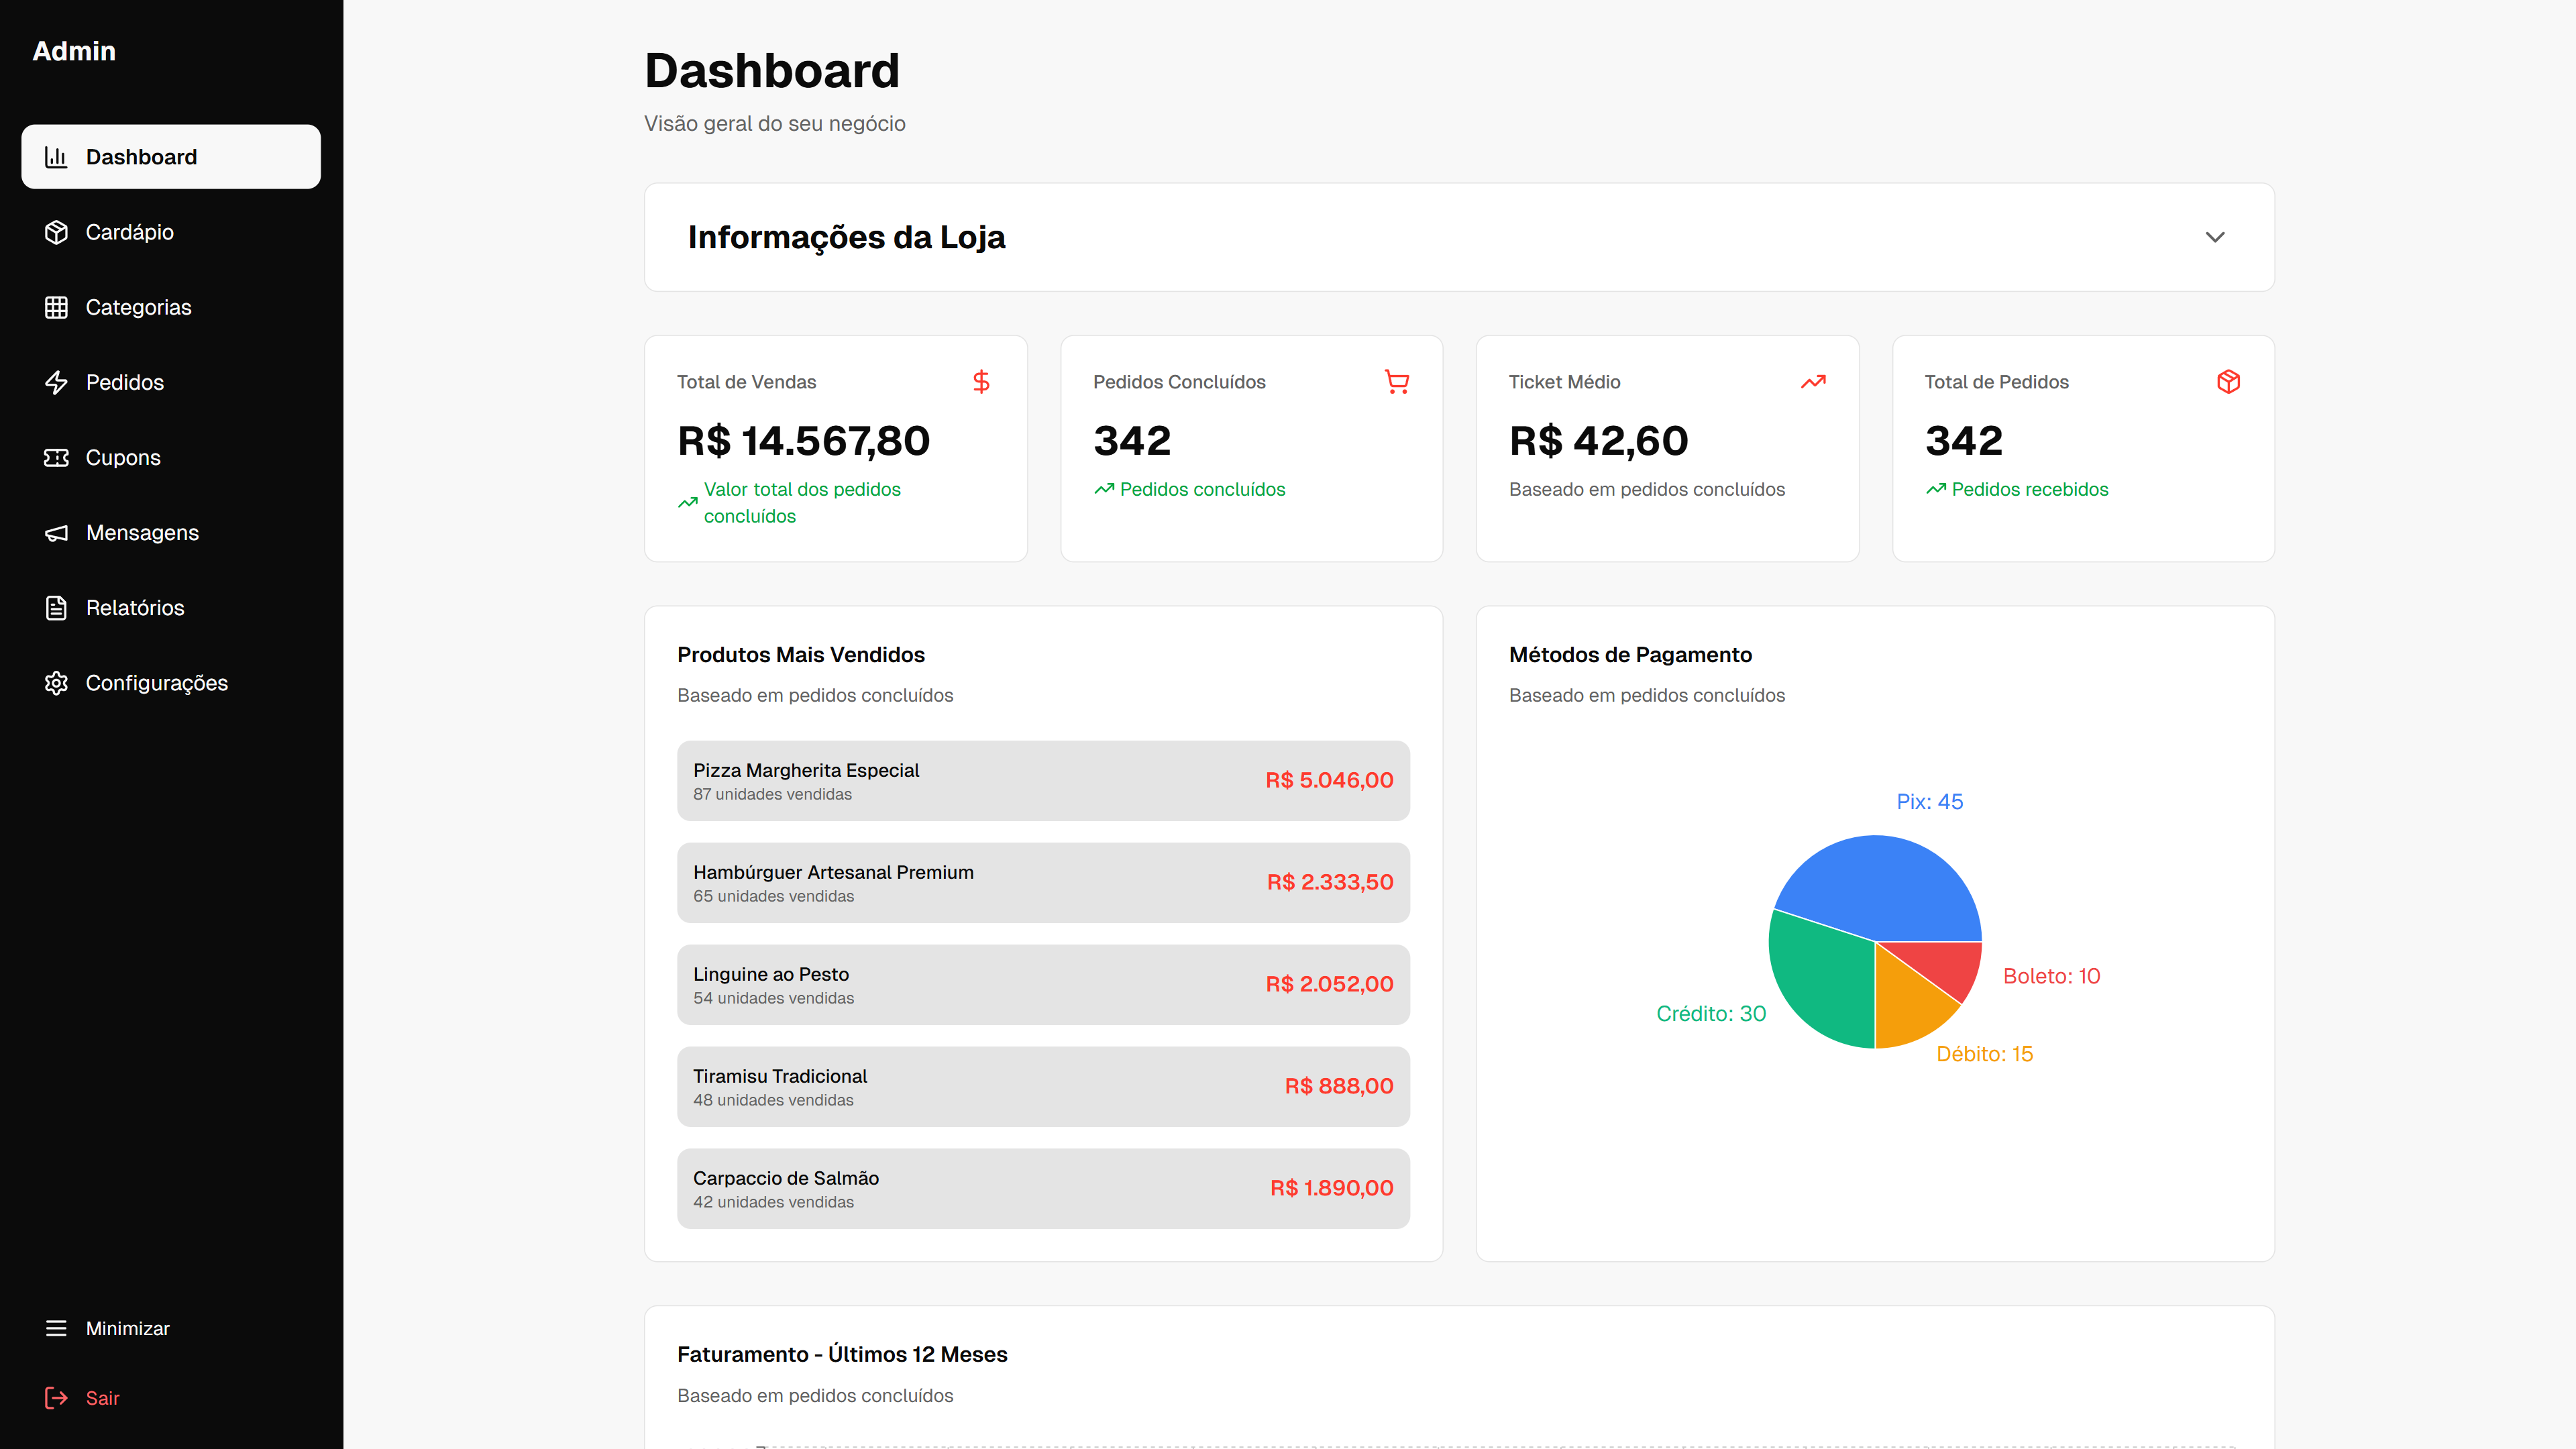Click the Configurações gear icon
Screen dimensions: 2576x1449
click(57, 683)
